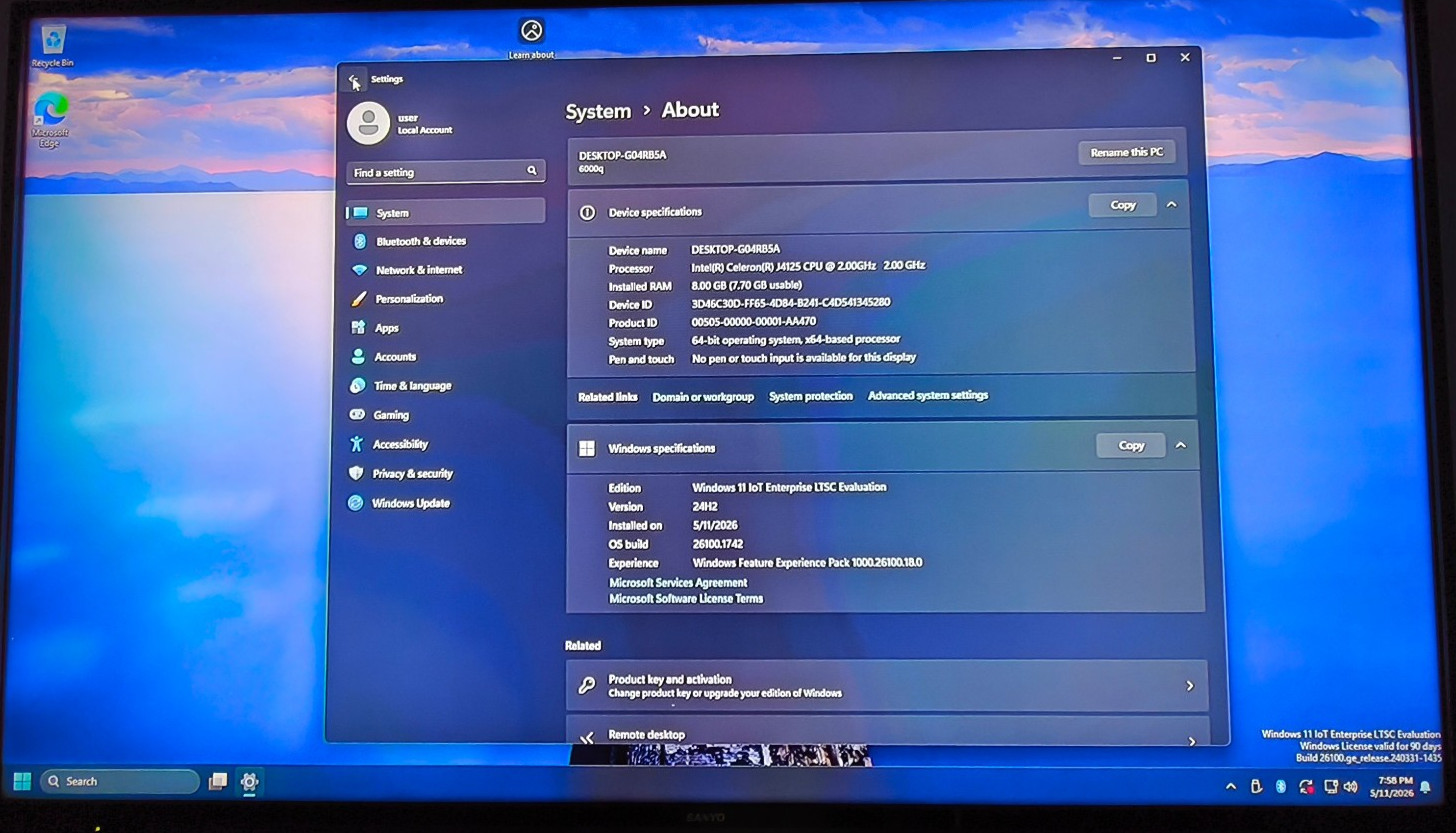The height and width of the screenshot is (833, 1456).
Task: Open the Windows Start menu
Action: 22,781
